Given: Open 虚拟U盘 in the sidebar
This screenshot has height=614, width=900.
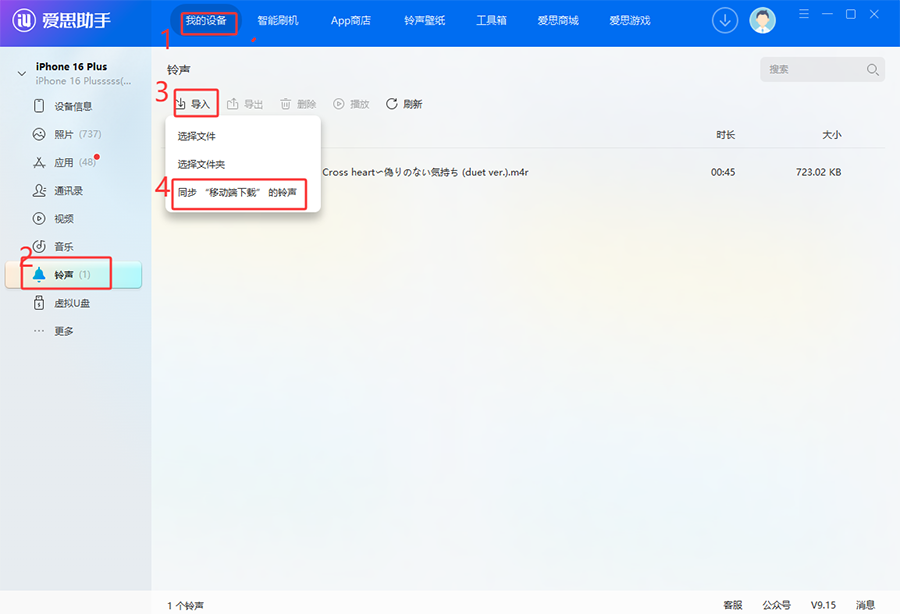Looking at the screenshot, I should tap(73, 303).
